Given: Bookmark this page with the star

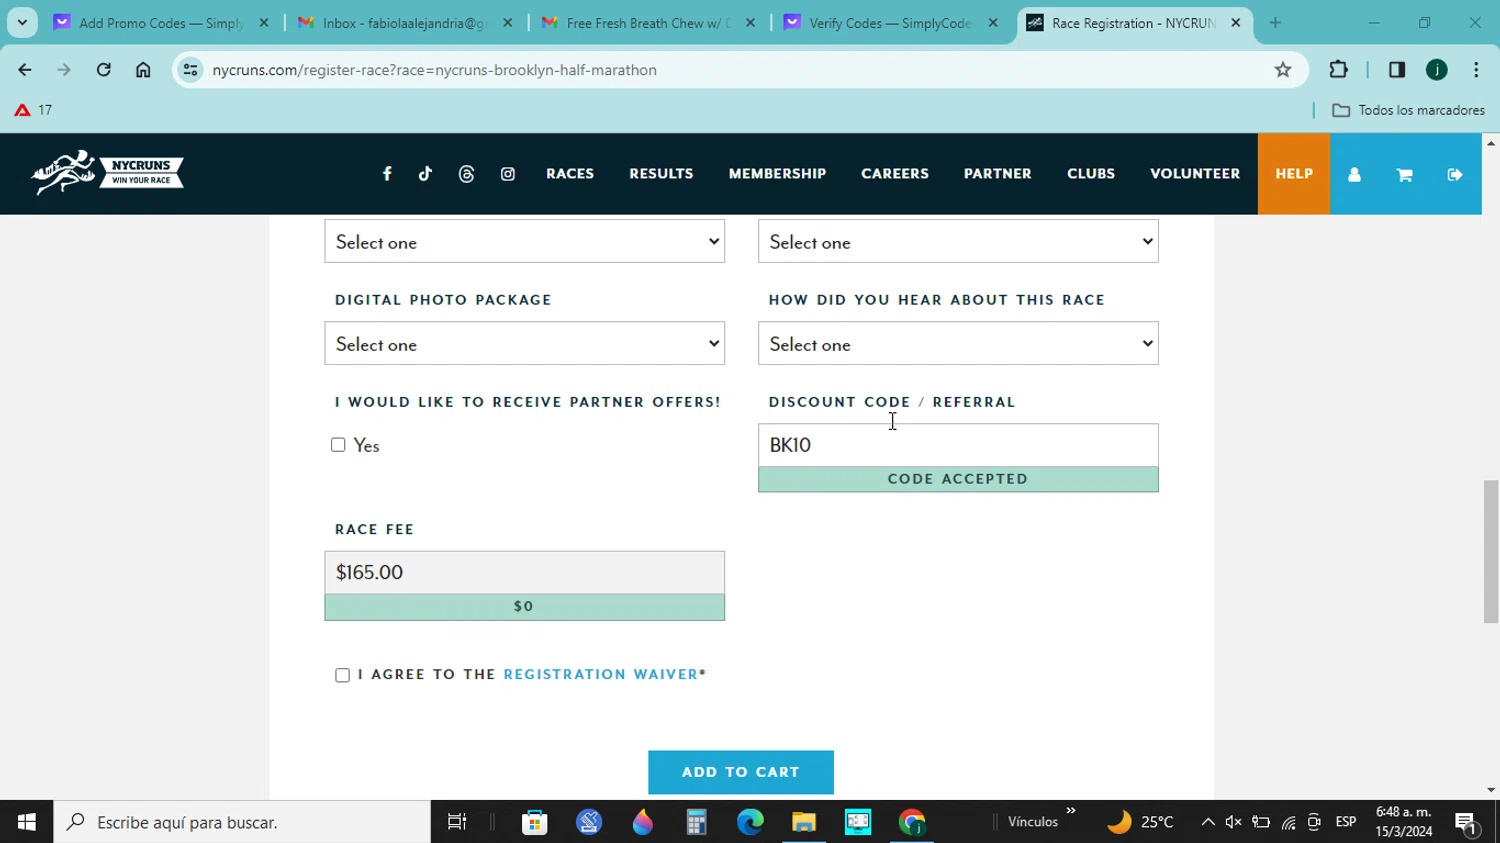Looking at the screenshot, I should click(1283, 70).
